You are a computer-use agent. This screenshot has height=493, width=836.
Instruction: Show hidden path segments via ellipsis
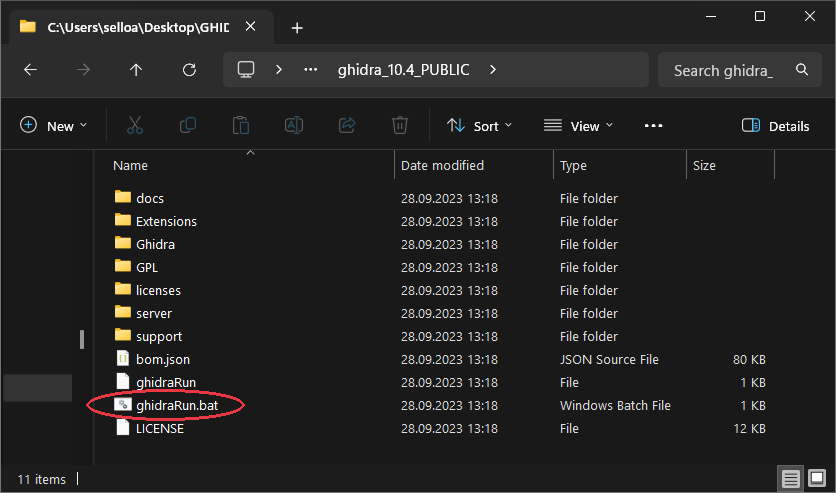click(x=310, y=70)
